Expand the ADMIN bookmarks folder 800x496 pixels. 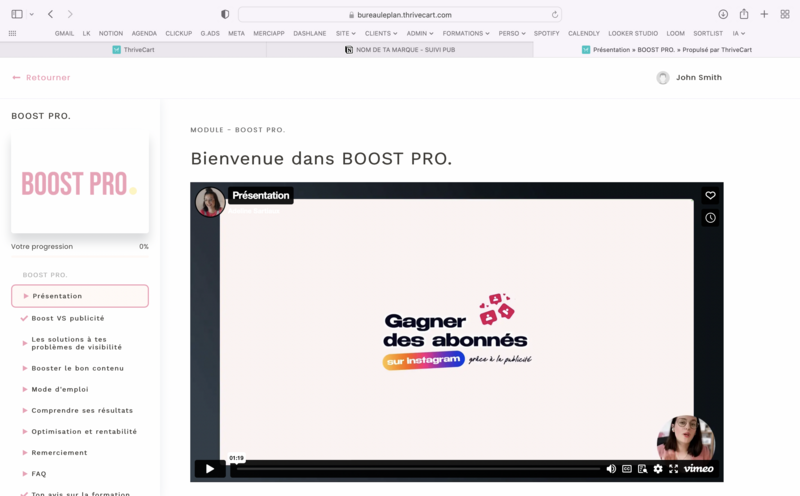(x=419, y=33)
